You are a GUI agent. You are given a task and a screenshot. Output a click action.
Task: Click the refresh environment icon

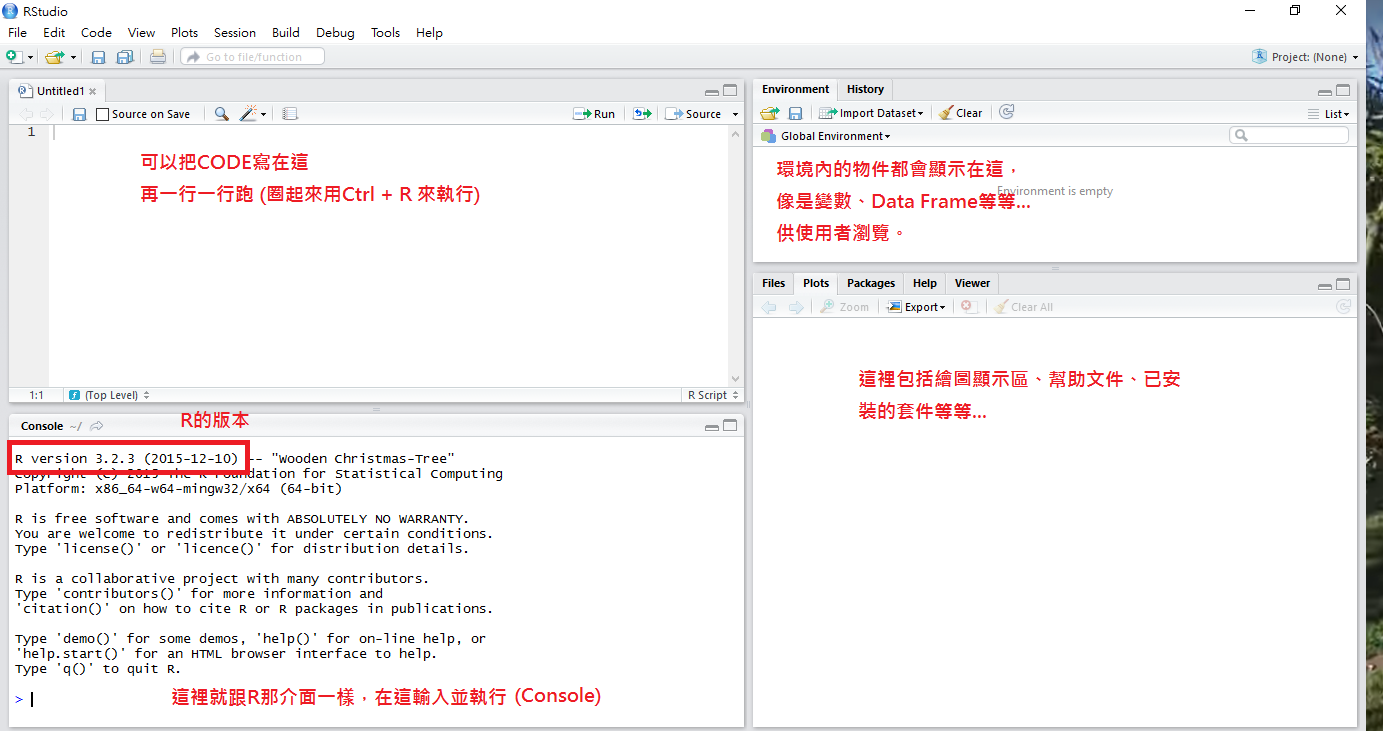[x=1007, y=112]
